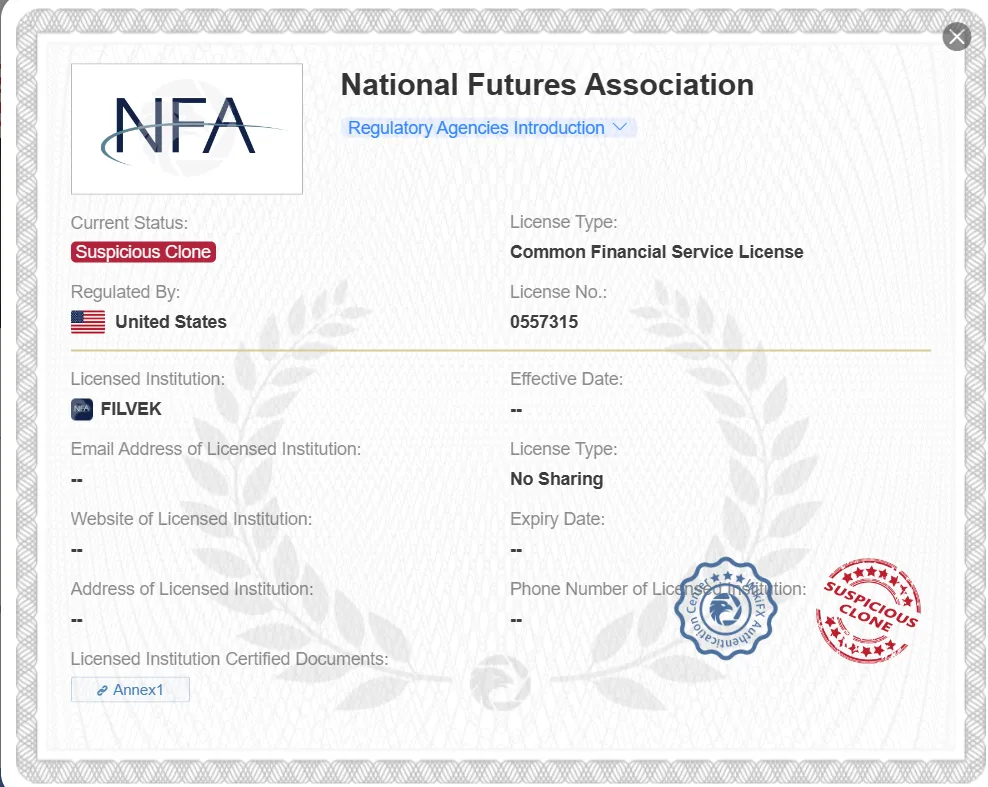Screen dimensions: 988x787
Task: Click the Regulated By label
Action: (125, 292)
